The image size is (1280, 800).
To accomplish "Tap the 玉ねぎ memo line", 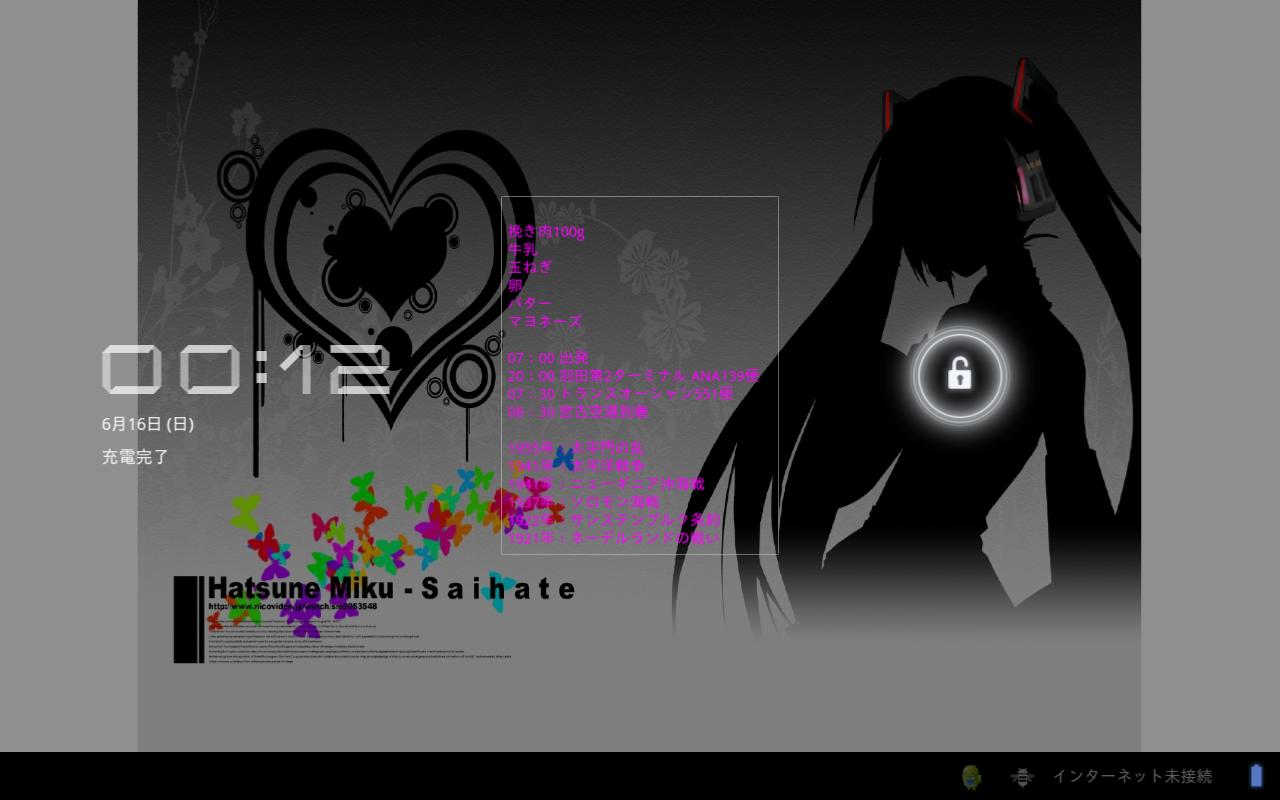I will pyautogui.click(x=529, y=268).
